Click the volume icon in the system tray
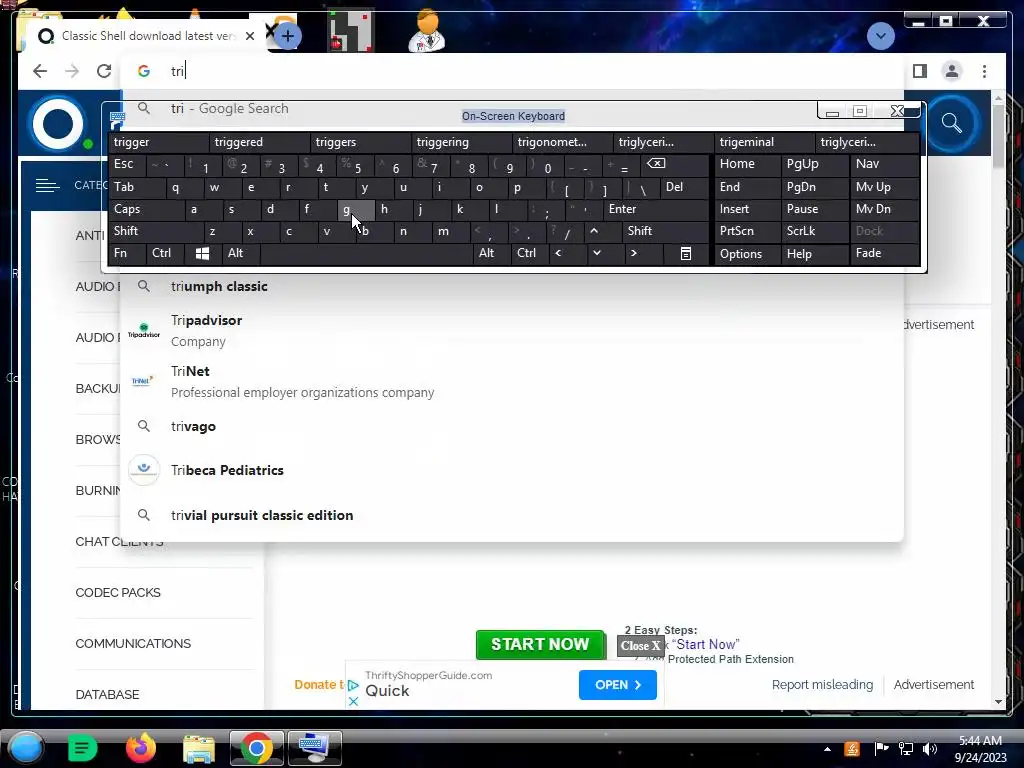 pos(929,748)
